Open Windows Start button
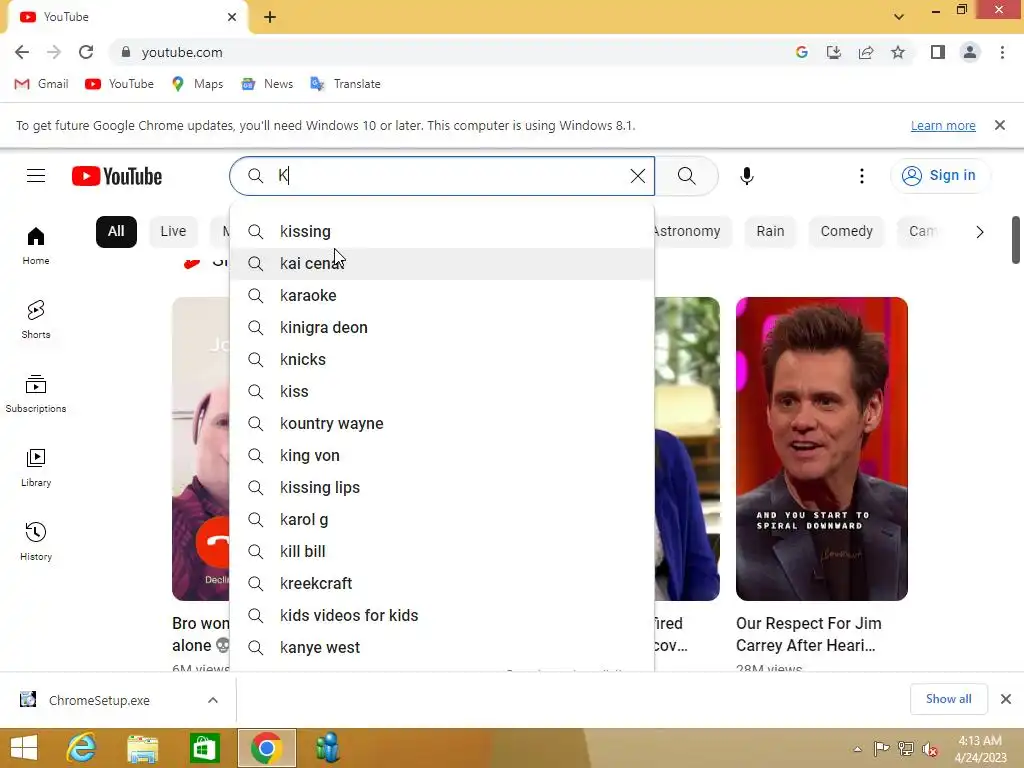The height and width of the screenshot is (768, 1024). [24, 748]
